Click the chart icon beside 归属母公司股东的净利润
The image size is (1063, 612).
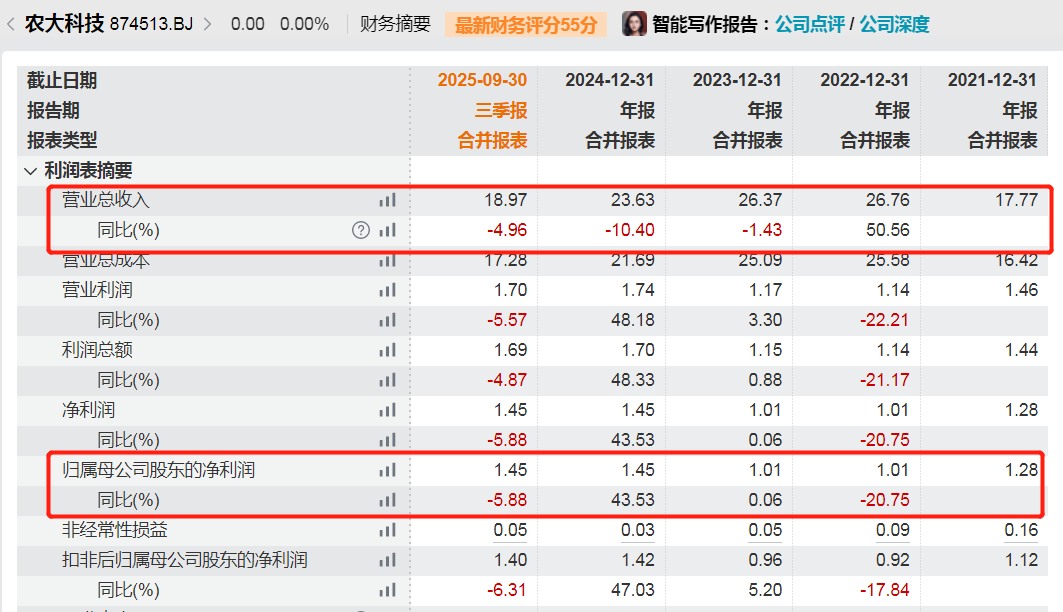click(x=388, y=469)
